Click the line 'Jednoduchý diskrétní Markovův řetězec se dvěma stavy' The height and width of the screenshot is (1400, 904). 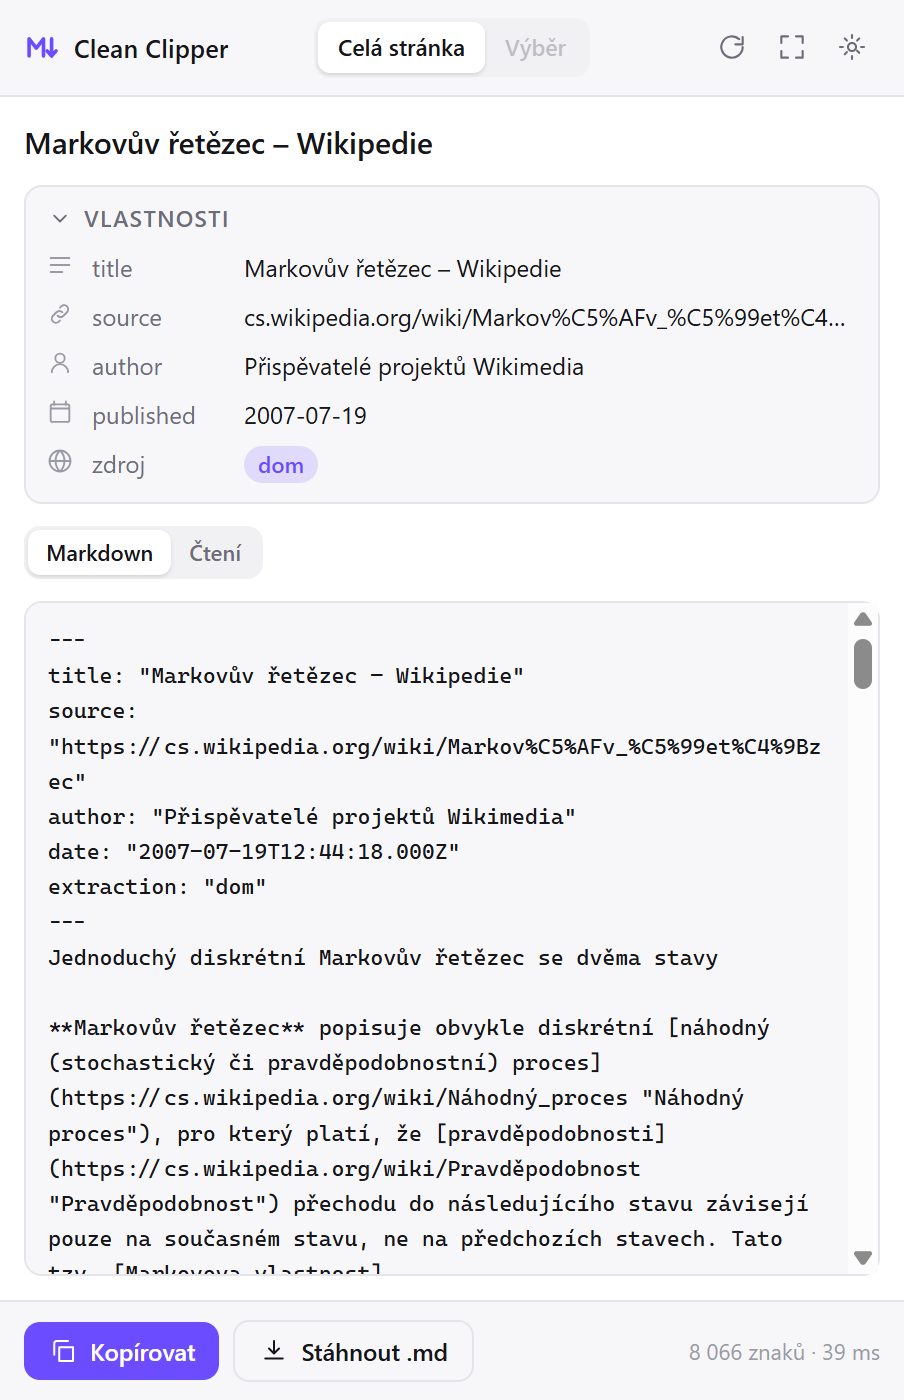(383, 958)
